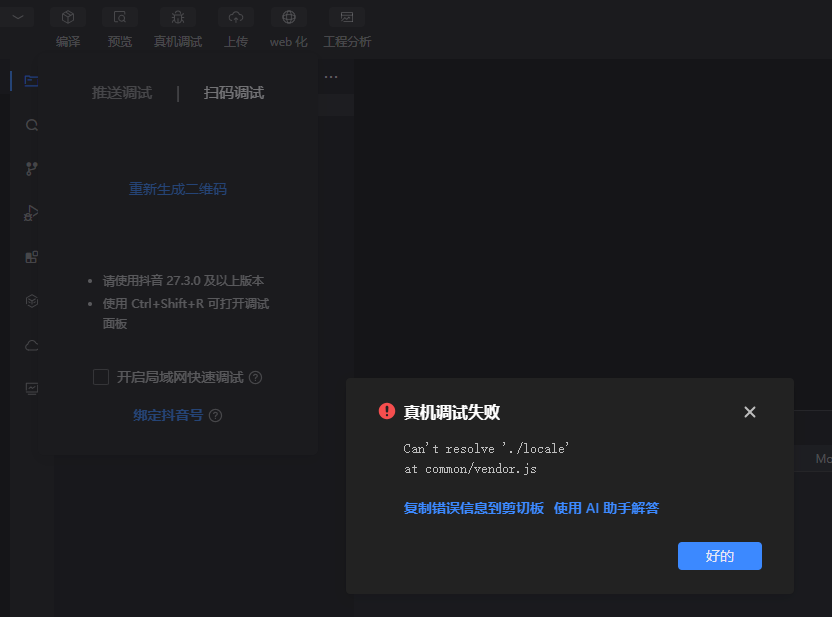Close the 真机调试失败 error dialog
This screenshot has height=617, width=832.
pyautogui.click(x=750, y=412)
